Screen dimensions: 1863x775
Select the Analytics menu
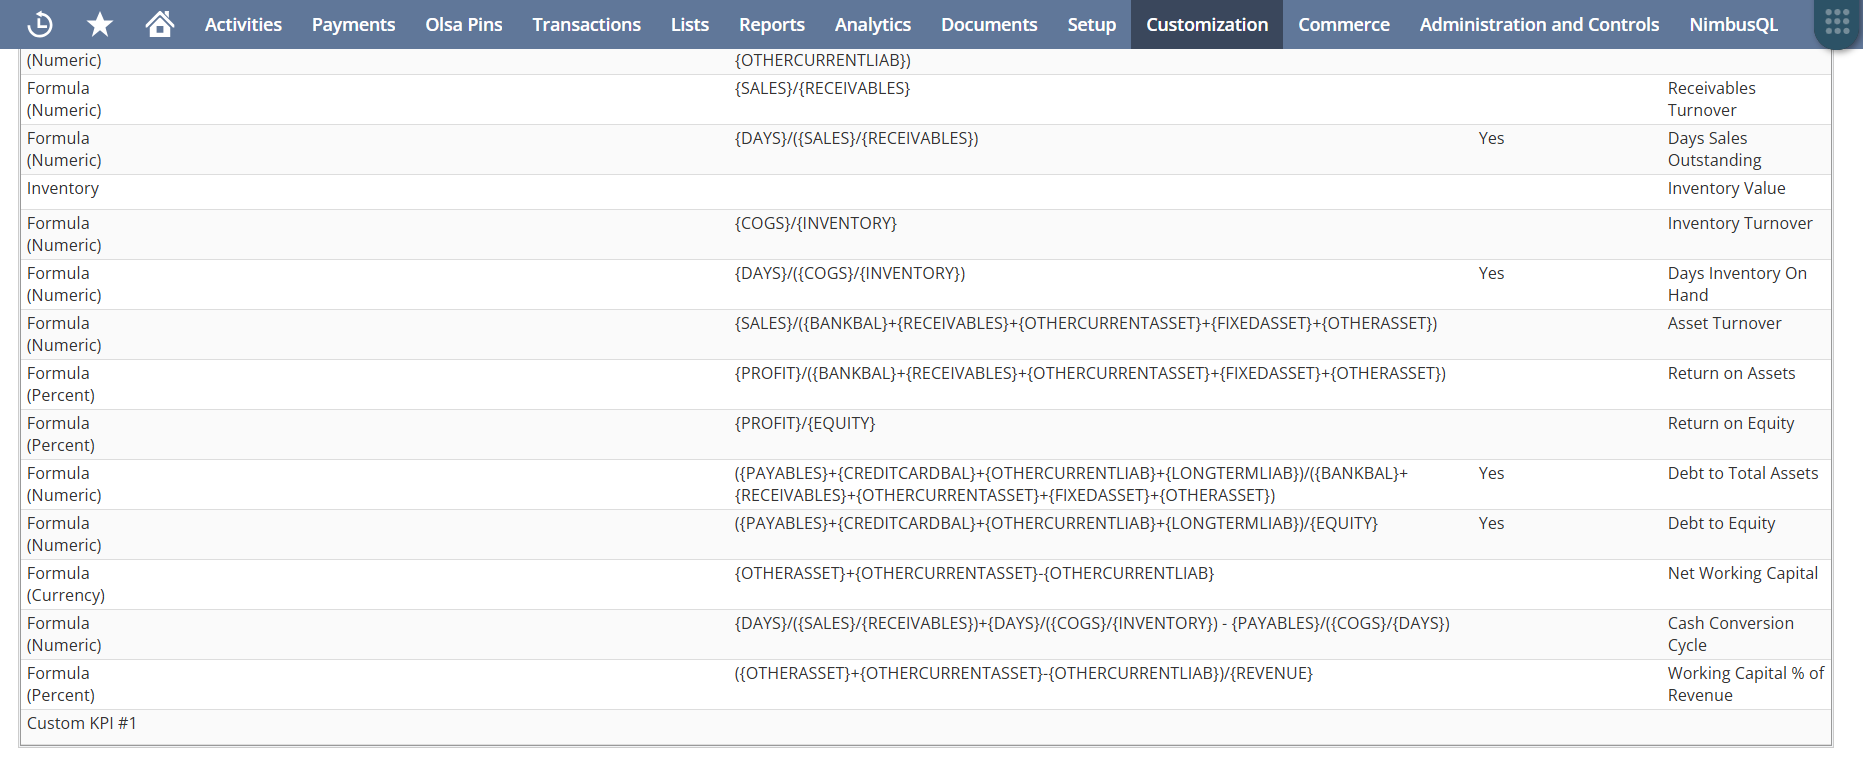872,24
